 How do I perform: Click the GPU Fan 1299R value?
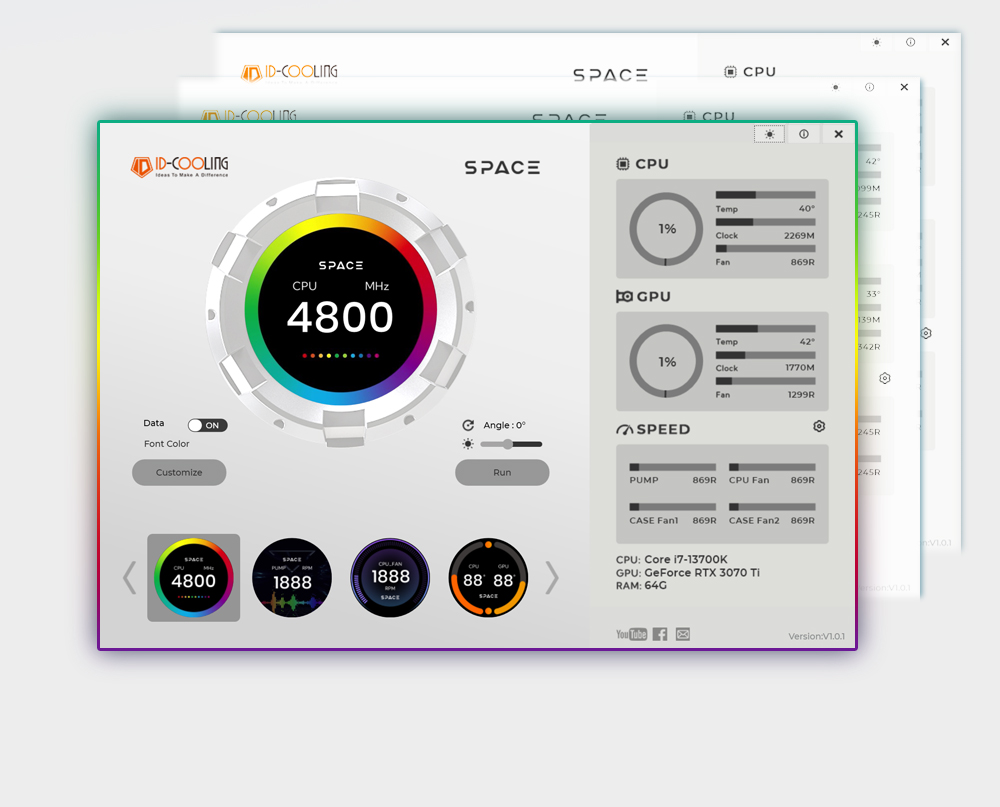tap(801, 395)
